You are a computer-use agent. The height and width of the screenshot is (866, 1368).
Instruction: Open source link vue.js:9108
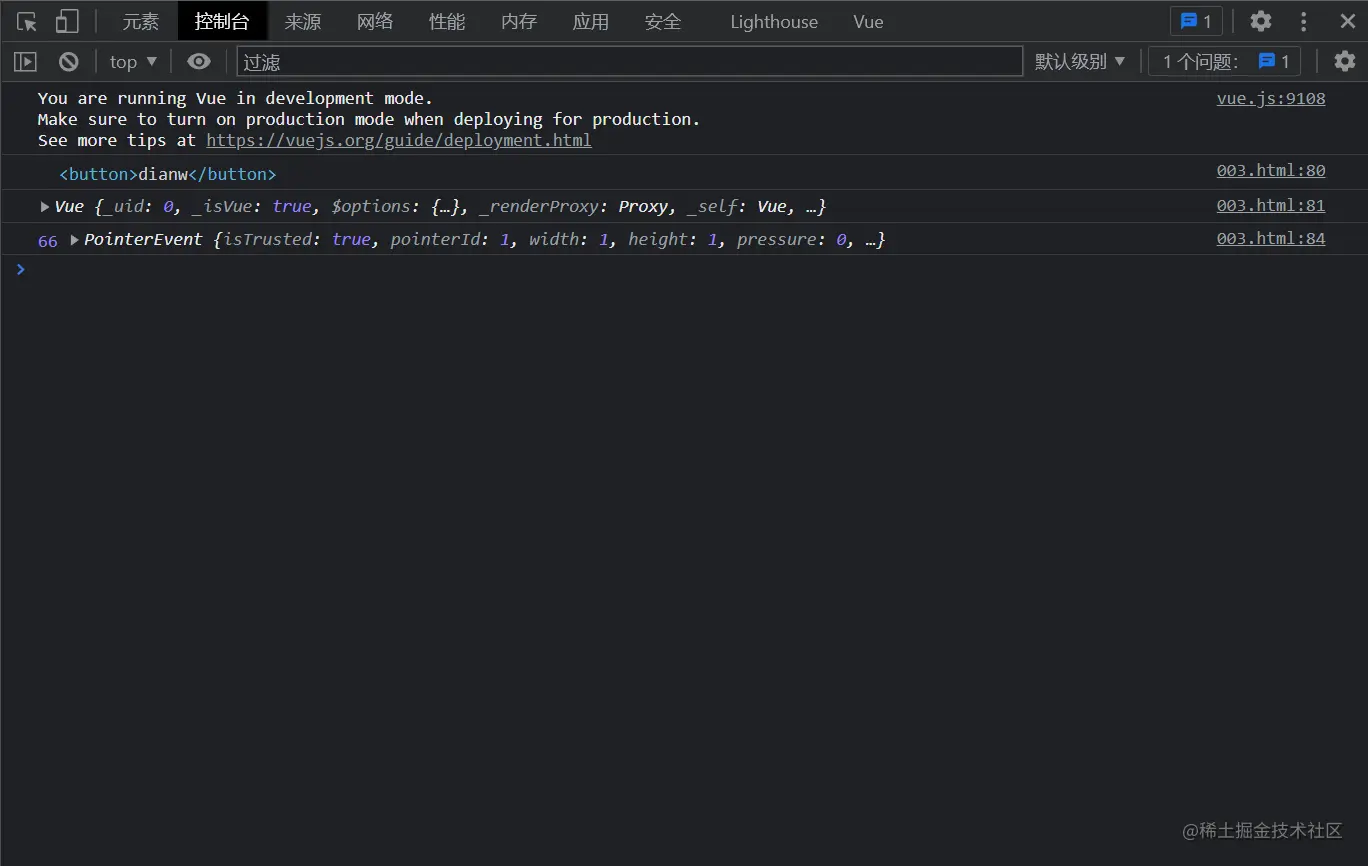pos(1271,98)
